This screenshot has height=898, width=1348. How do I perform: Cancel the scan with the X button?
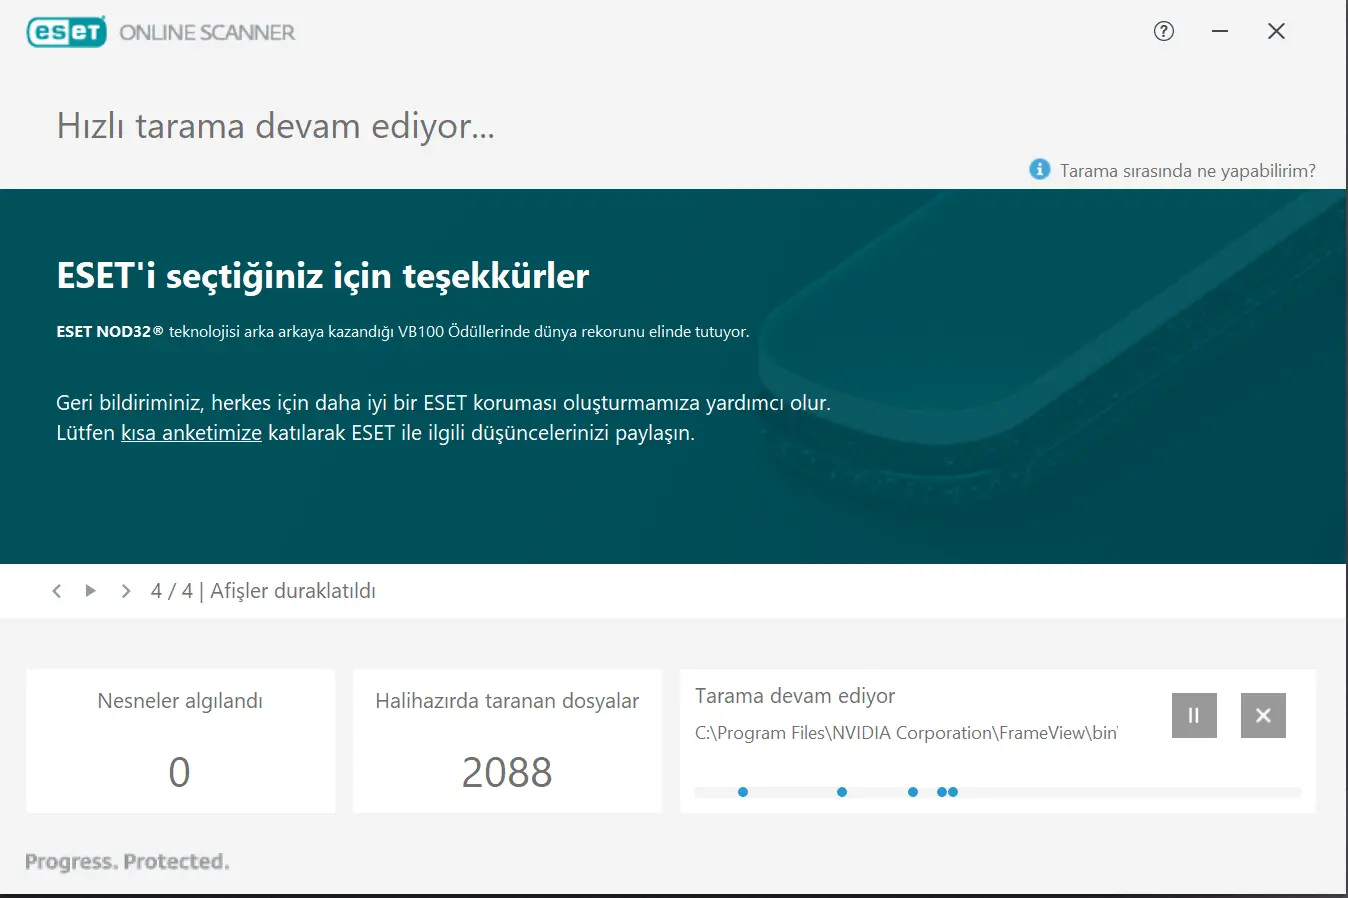(x=1263, y=715)
